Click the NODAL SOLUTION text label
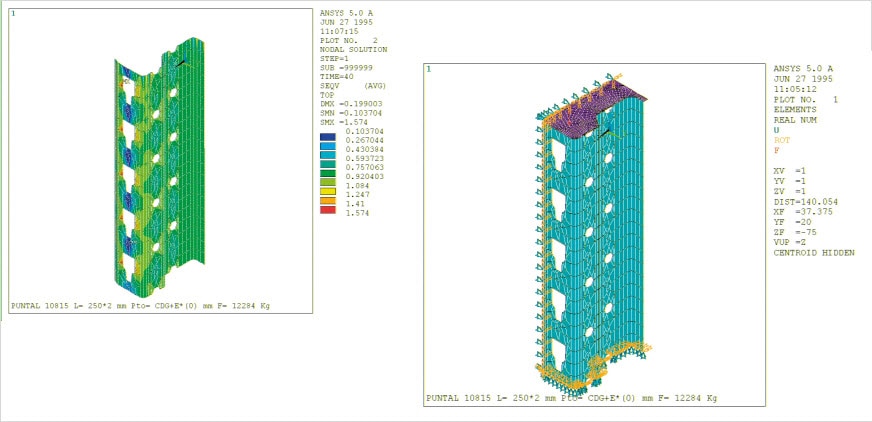872x422 pixels. tap(352, 49)
